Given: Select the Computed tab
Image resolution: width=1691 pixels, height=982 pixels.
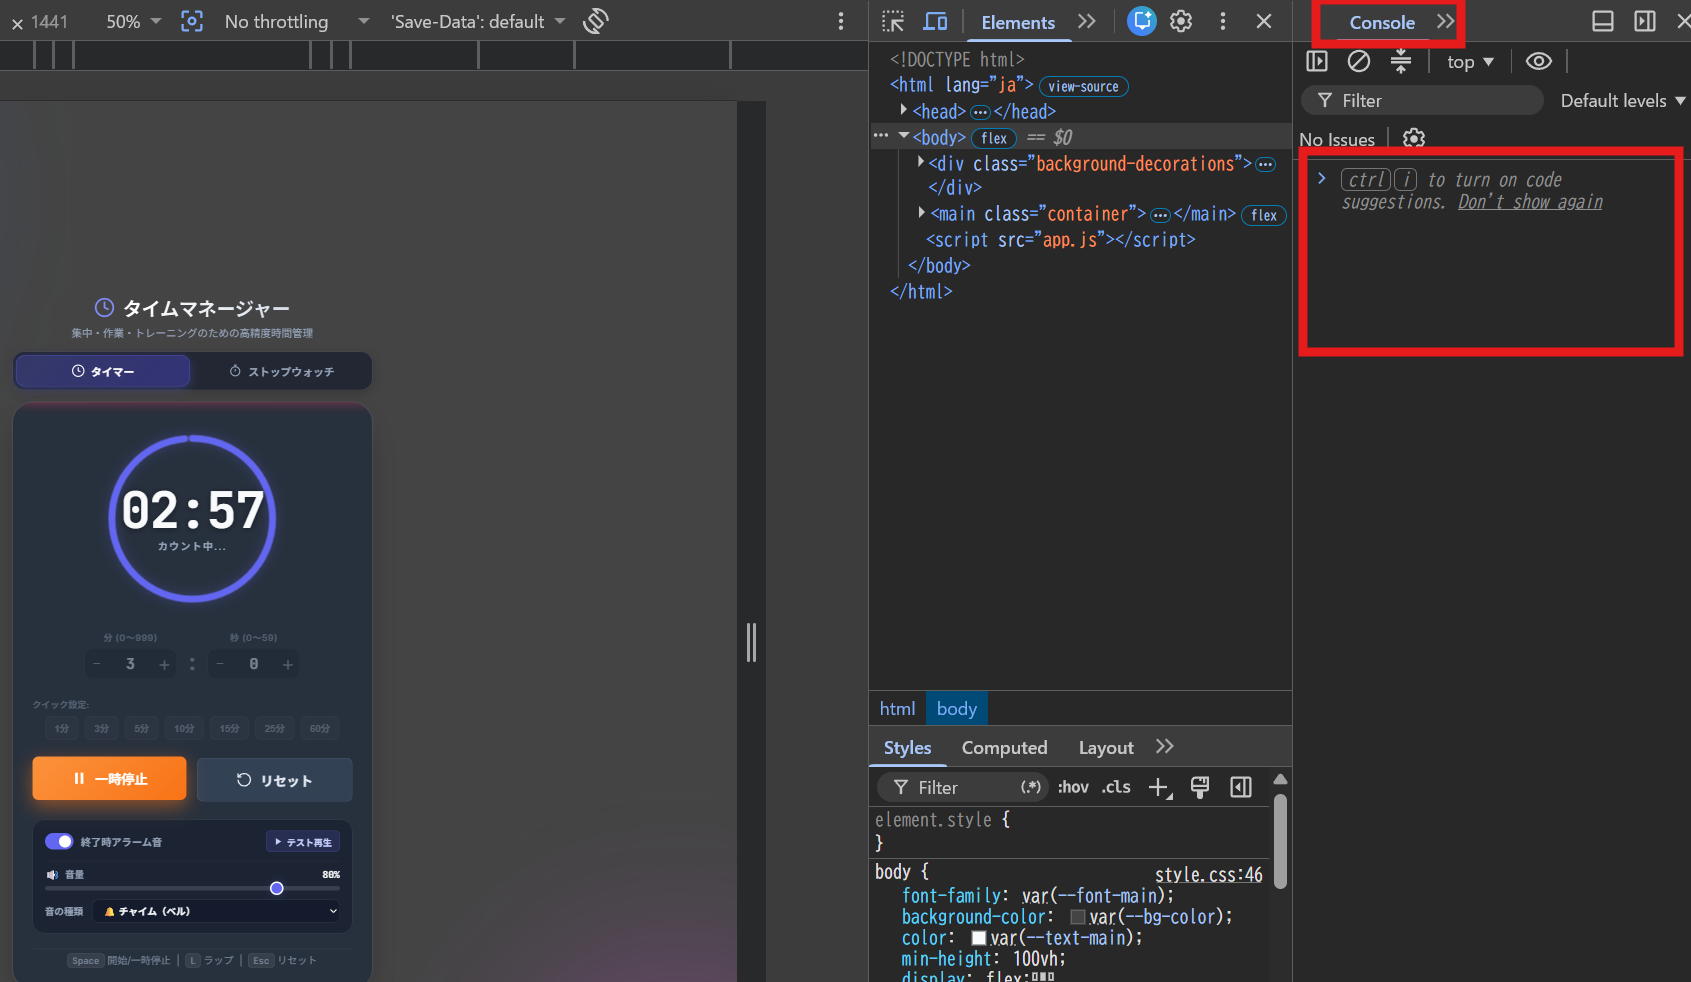Looking at the screenshot, I should click(x=1004, y=747).
